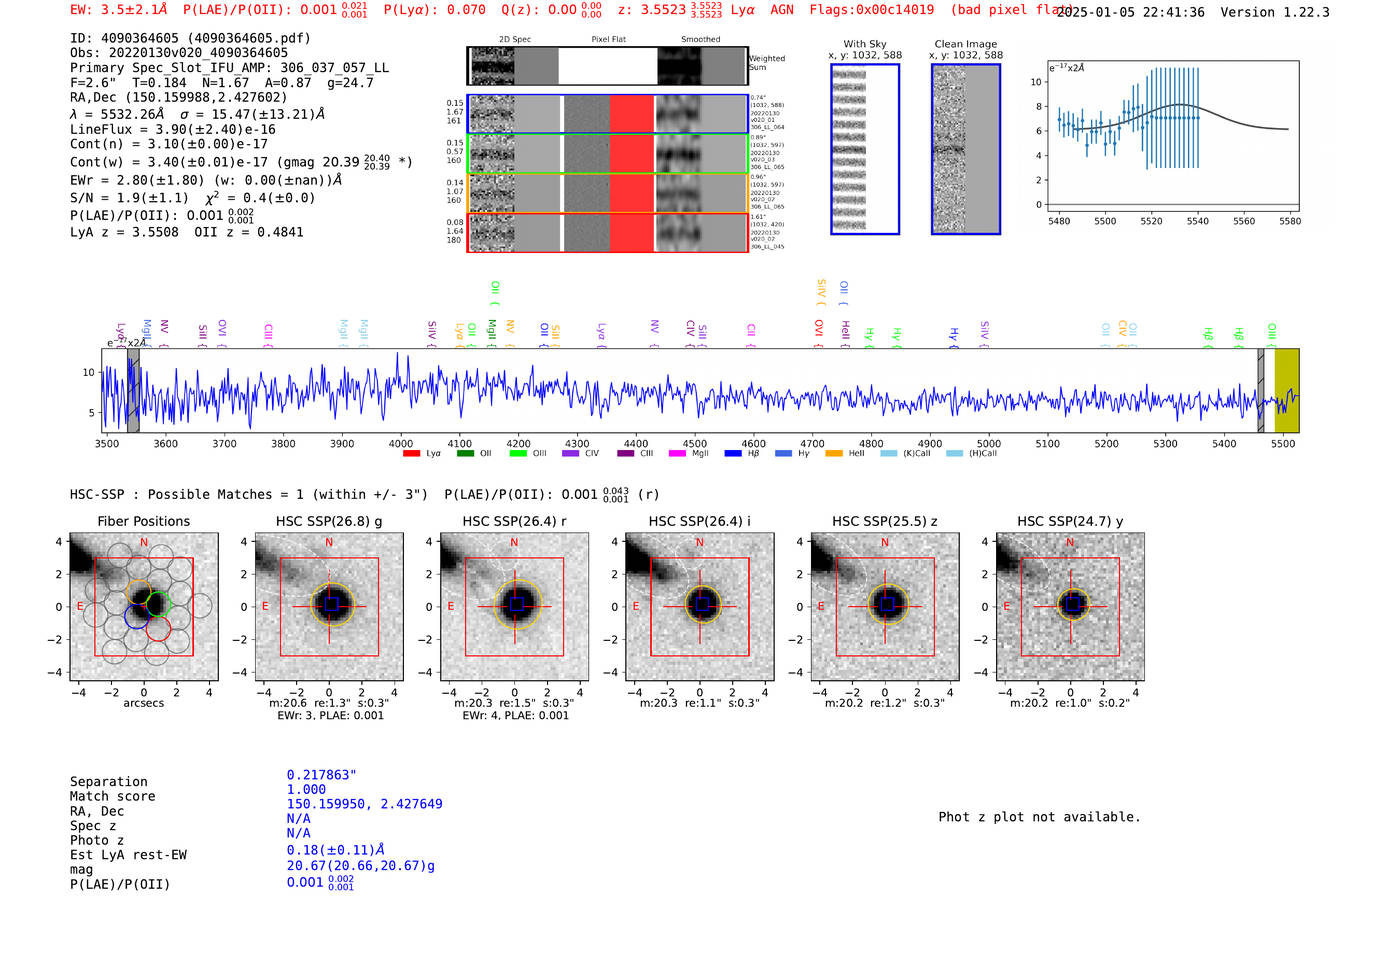1400x953 pixels.
Task: Click the header redshift 'z: 3.5523'
Action: 652,10
